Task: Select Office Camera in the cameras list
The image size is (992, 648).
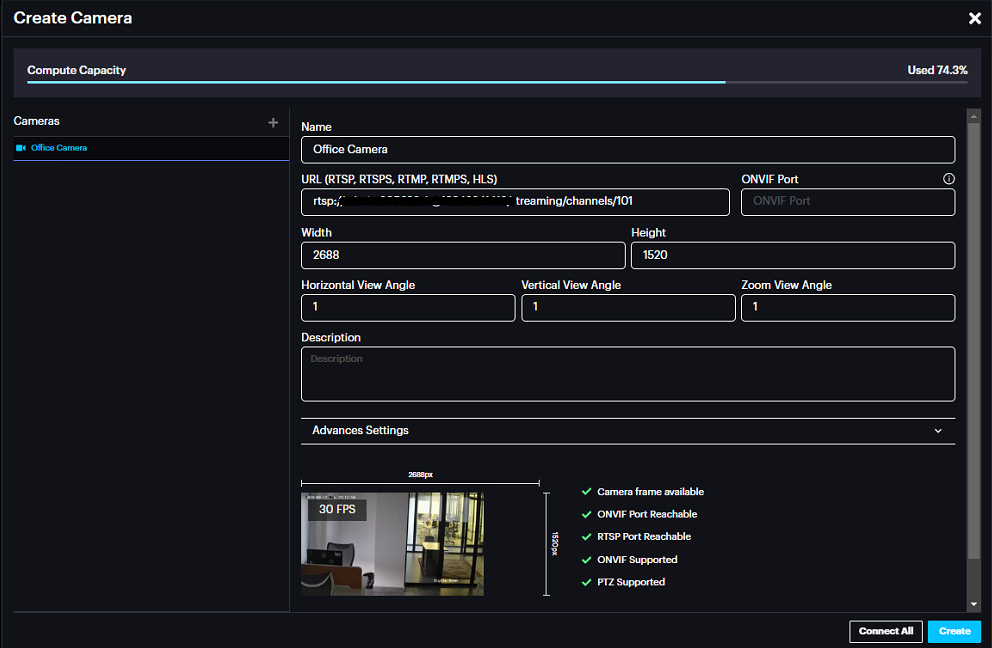Action: point(59,148)
